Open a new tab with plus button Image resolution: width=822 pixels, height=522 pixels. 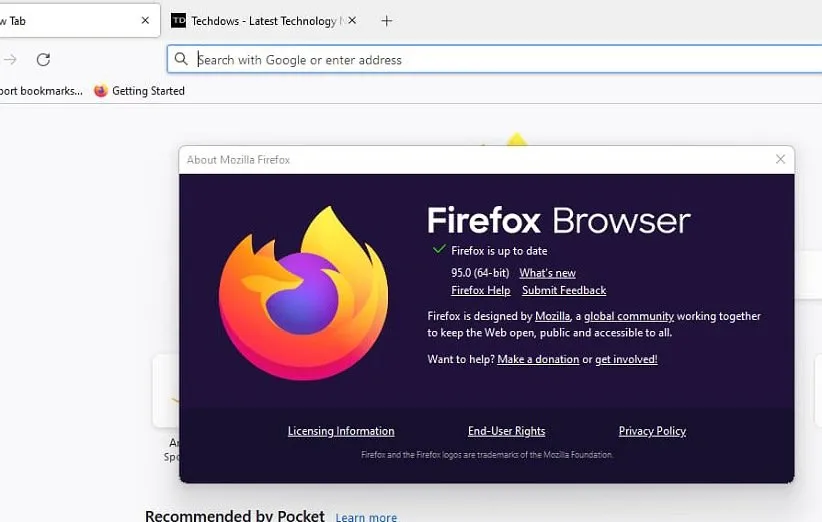coord(387,20)
